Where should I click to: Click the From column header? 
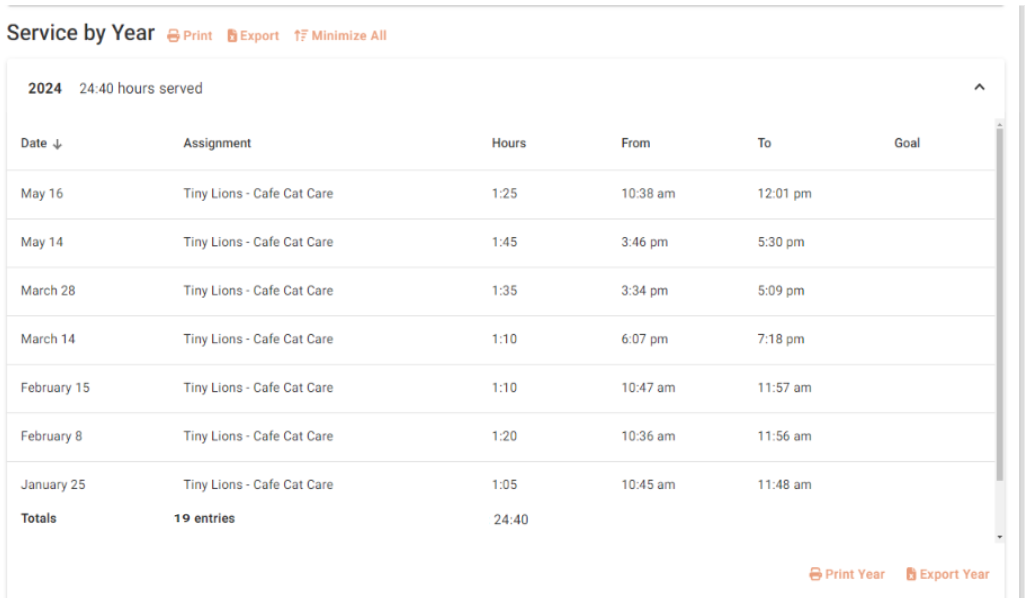pos(635,143)
